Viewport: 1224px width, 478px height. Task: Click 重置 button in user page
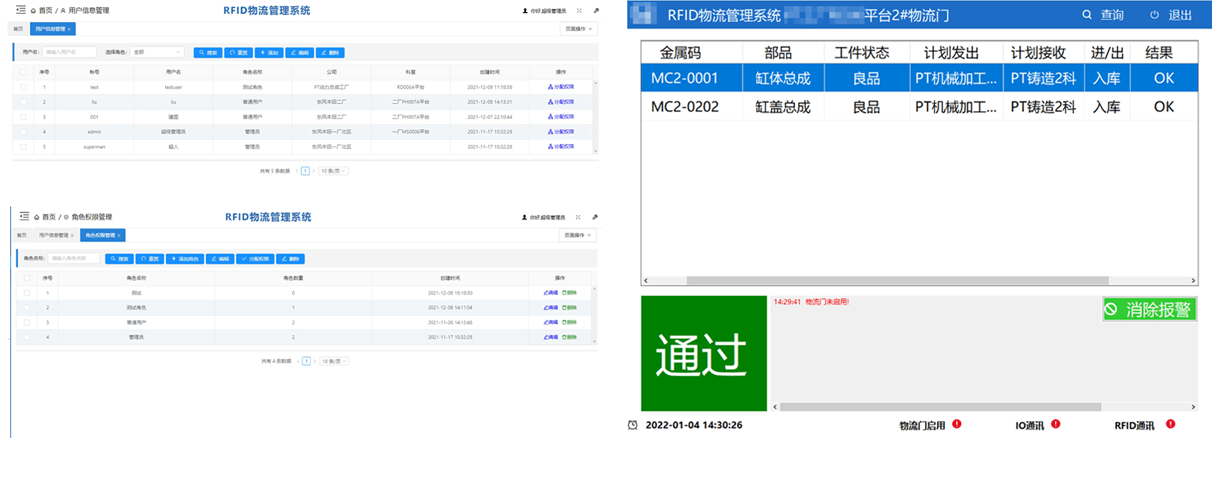click(239, 52)
